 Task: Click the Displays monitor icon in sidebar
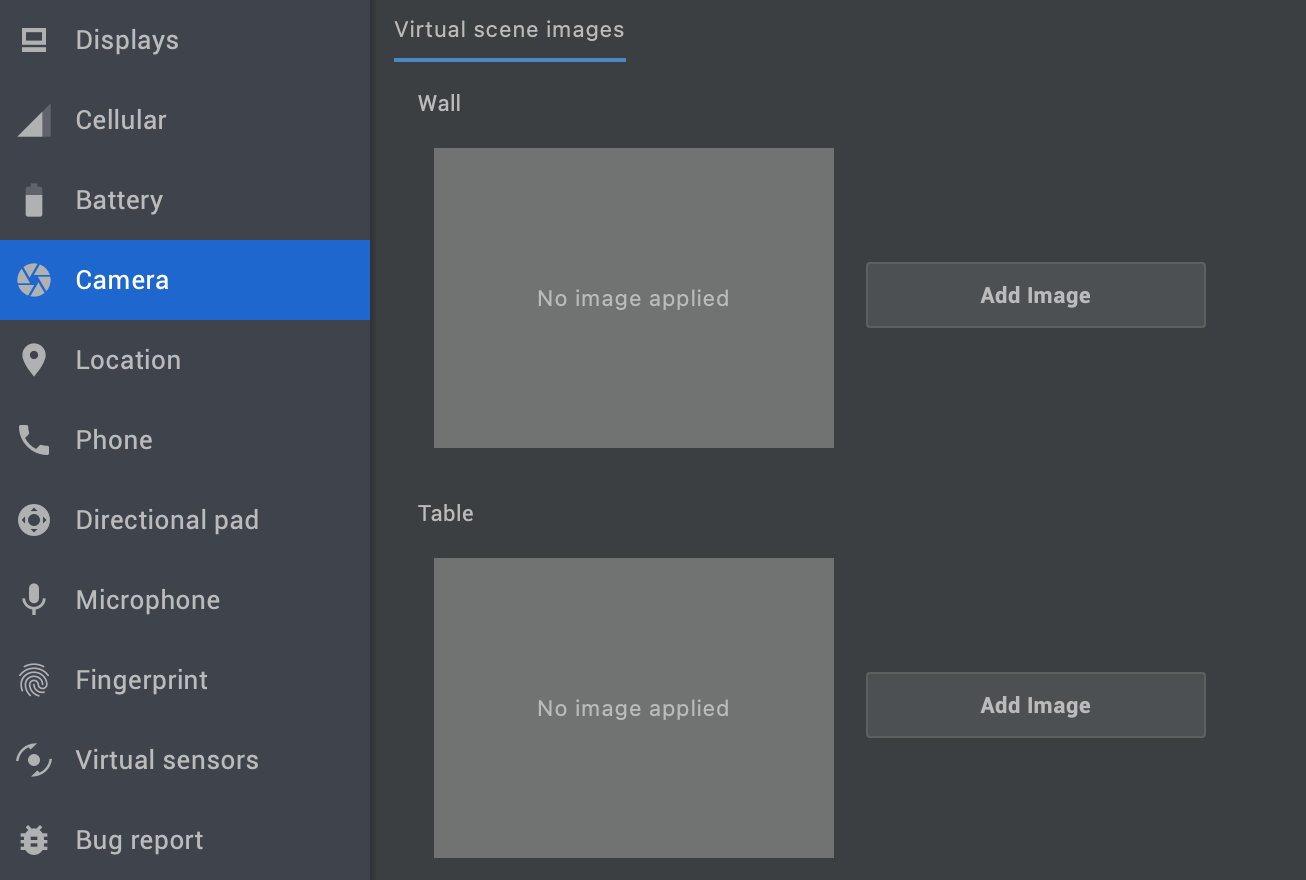tap(33, 40)
